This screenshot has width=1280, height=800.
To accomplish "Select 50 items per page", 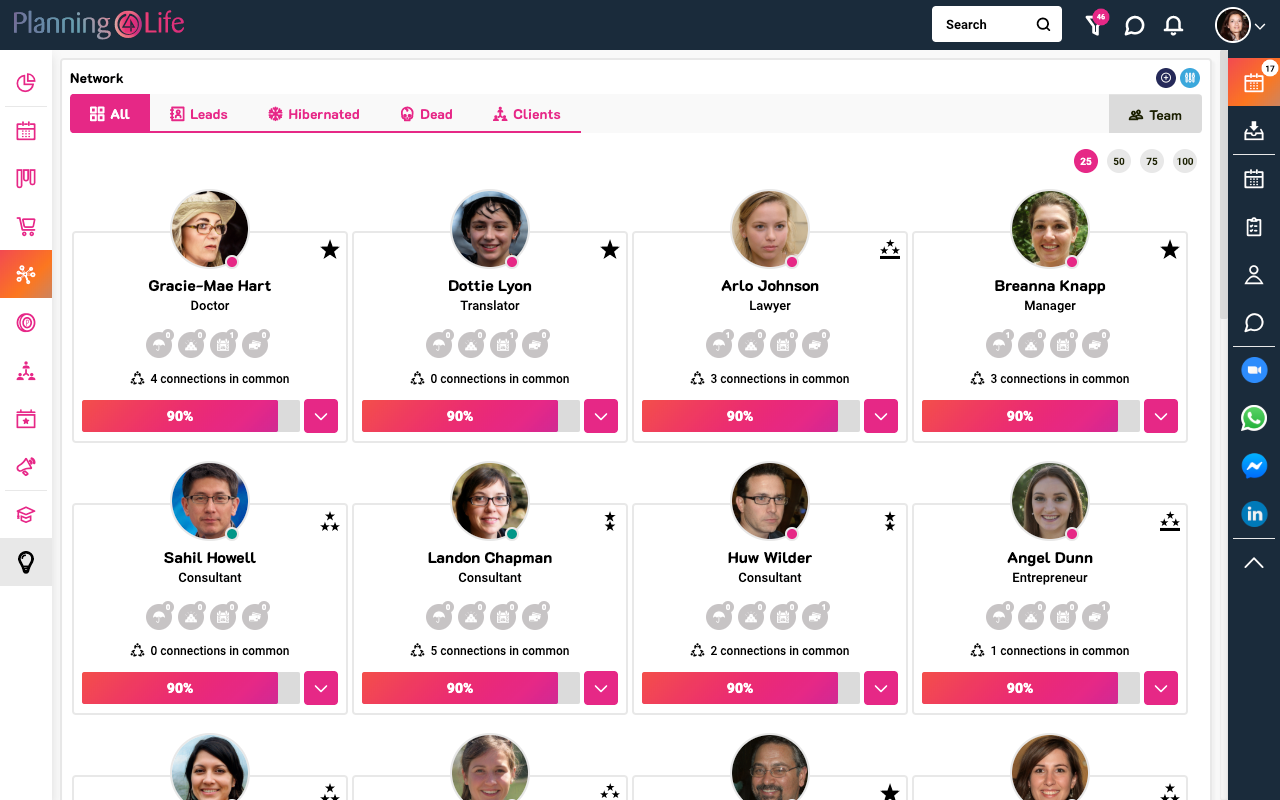I will pyautogui.click(x=1119, y=161).
